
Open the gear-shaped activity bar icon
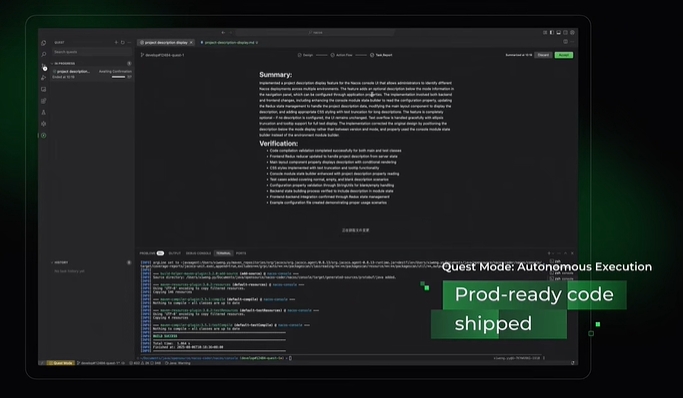44,124
